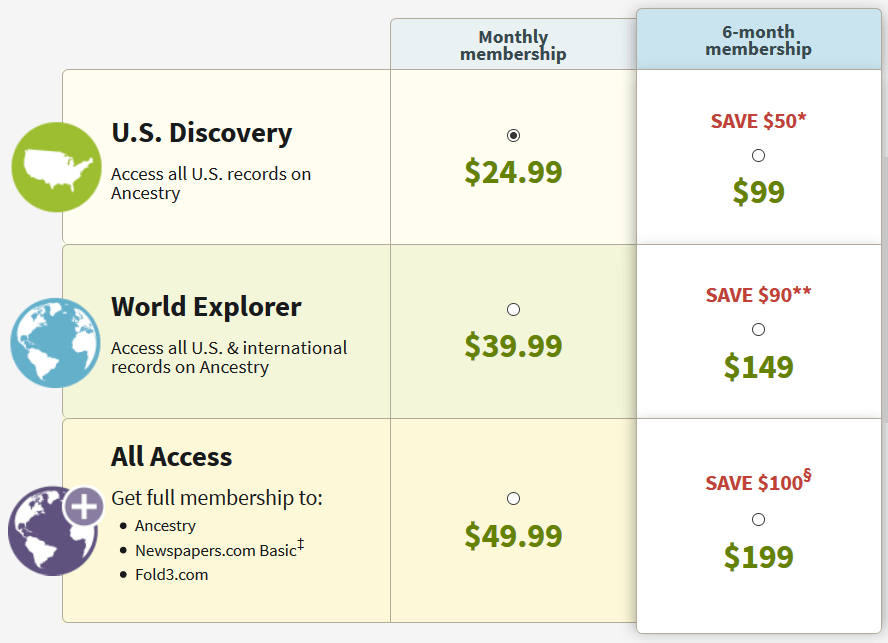The width and height of the screenshot is (888, 643).
Task: Click the plus badge on All Access icon
Action: 84,507
